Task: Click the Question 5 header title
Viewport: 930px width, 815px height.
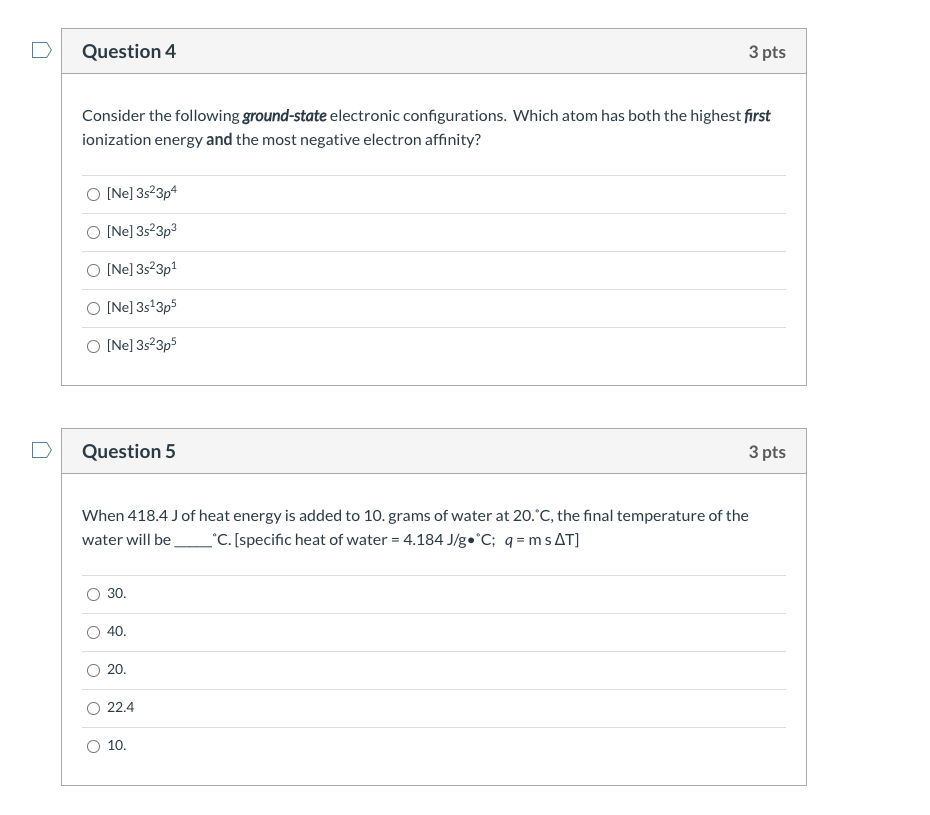Action: tap(129, 451)
